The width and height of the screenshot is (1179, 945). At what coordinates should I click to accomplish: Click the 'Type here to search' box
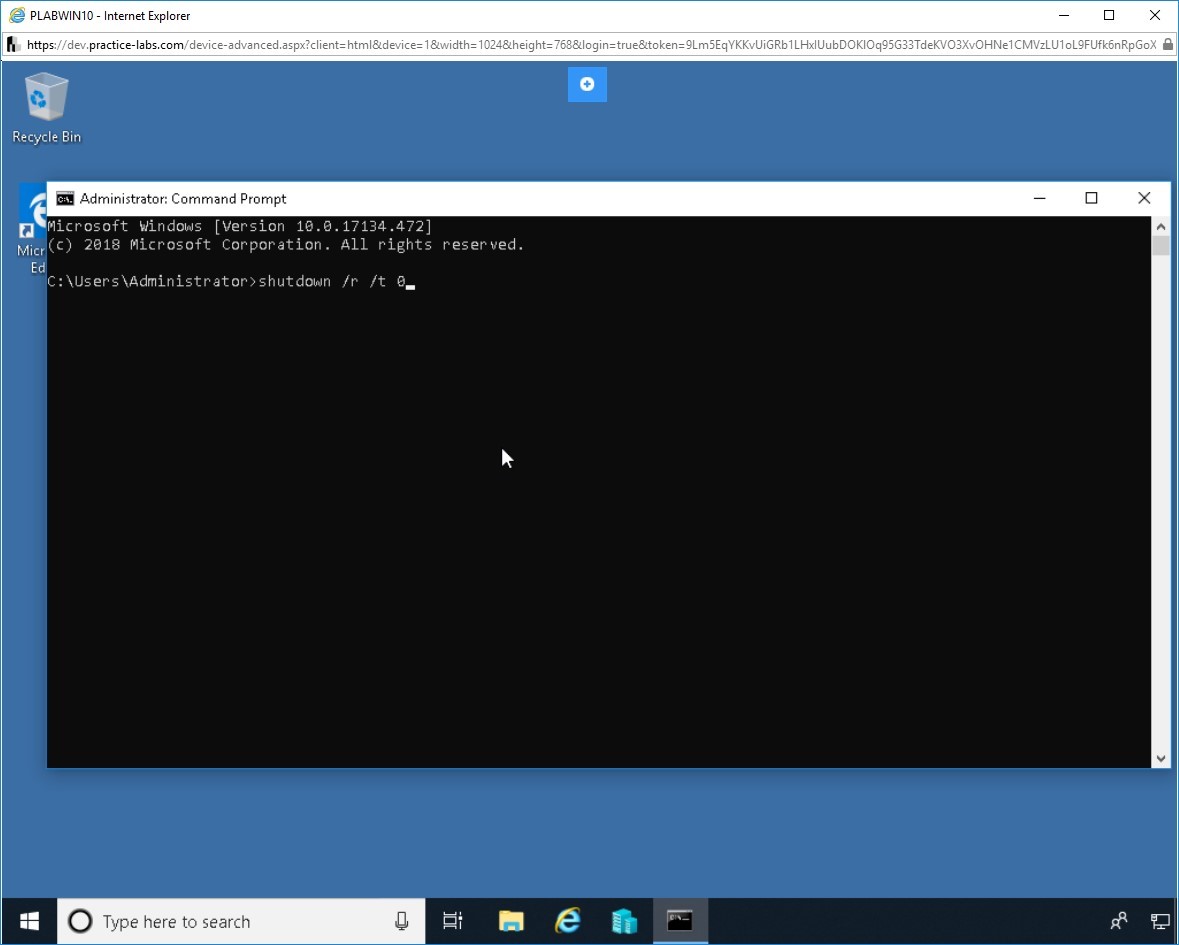tap(241, 921)
